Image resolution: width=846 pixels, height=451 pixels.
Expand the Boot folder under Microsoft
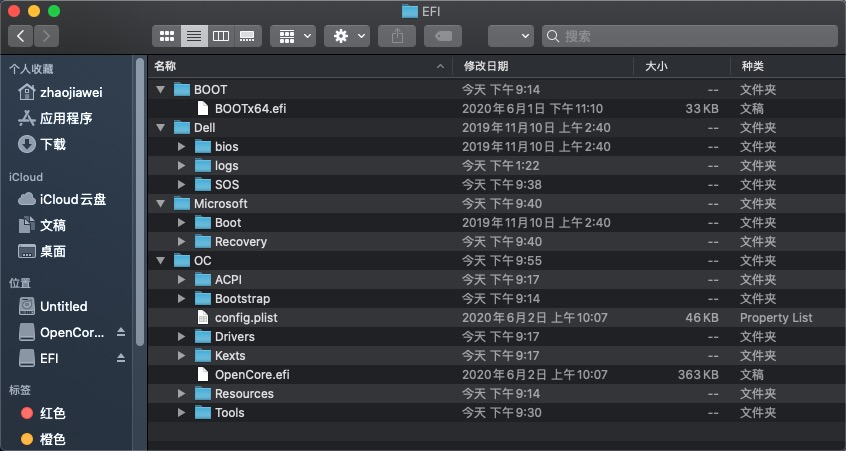pos(181,222)
